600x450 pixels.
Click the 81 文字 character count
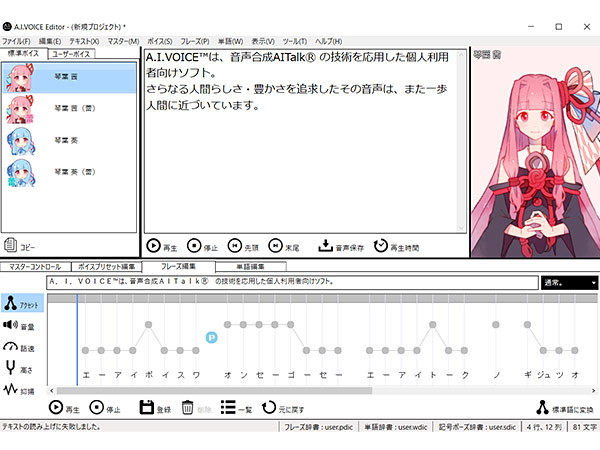(x=584, y=427)
